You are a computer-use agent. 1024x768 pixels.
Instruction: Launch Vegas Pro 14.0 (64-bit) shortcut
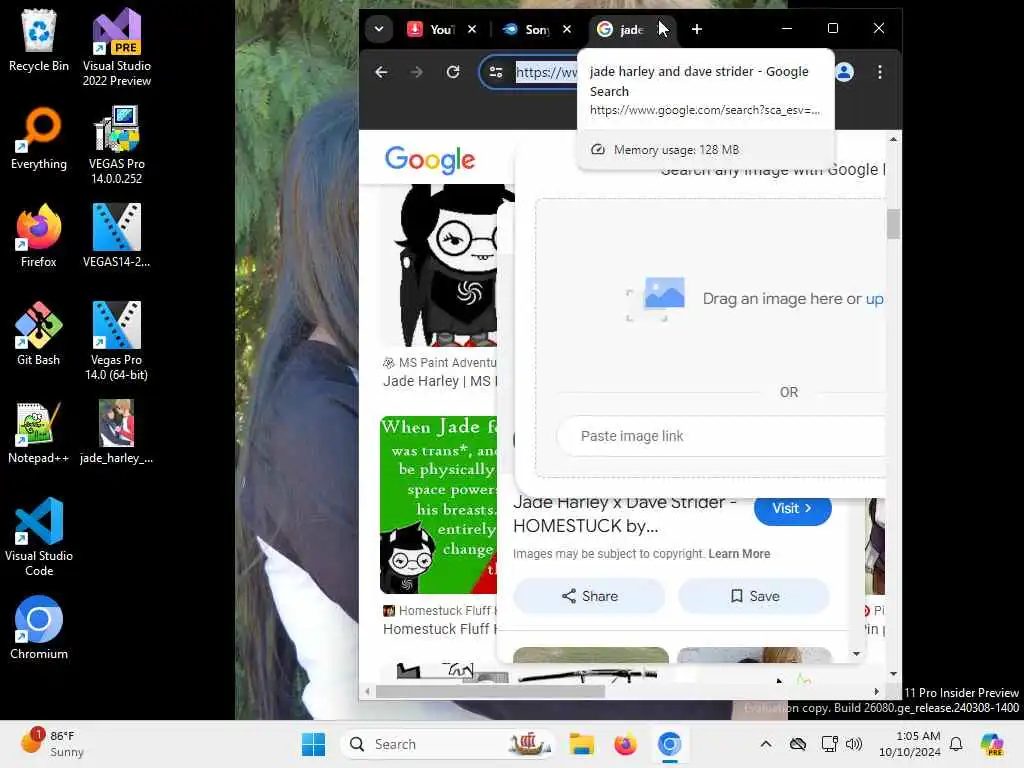pos(116,341)
